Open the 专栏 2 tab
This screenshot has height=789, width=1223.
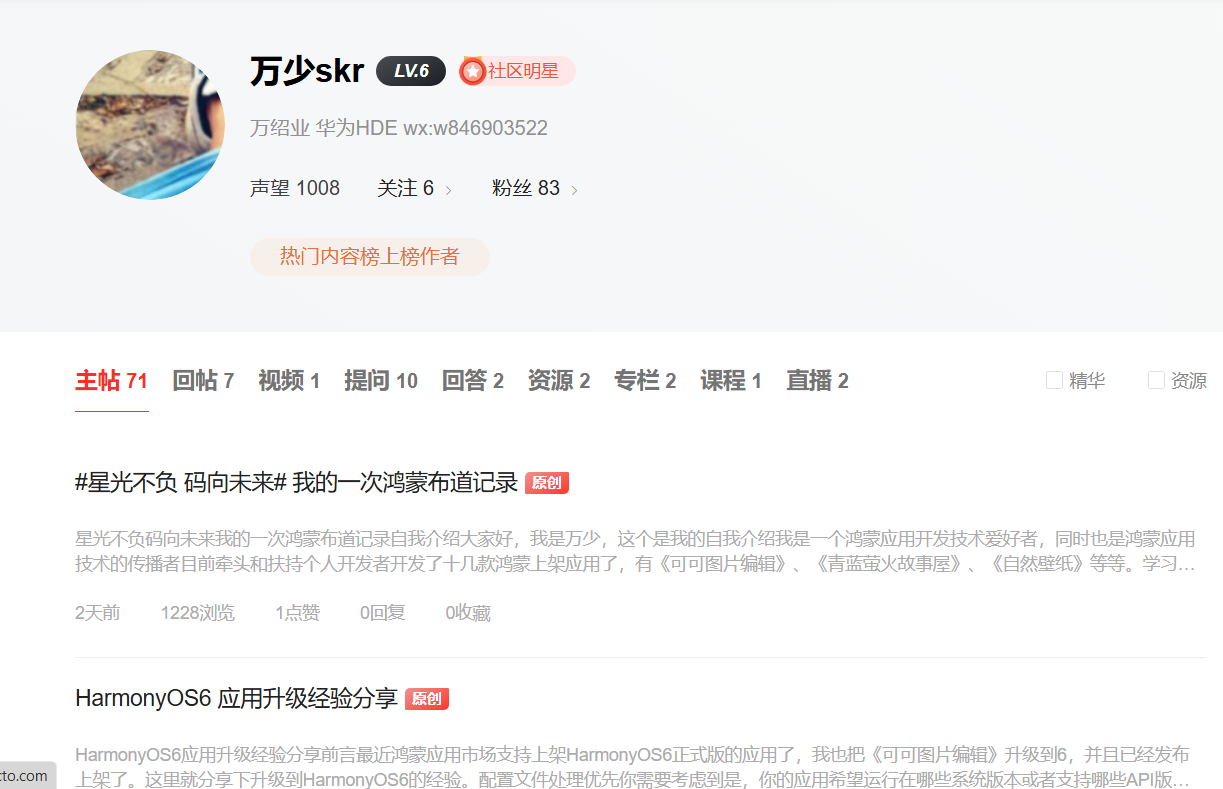[x=645, y=381]
